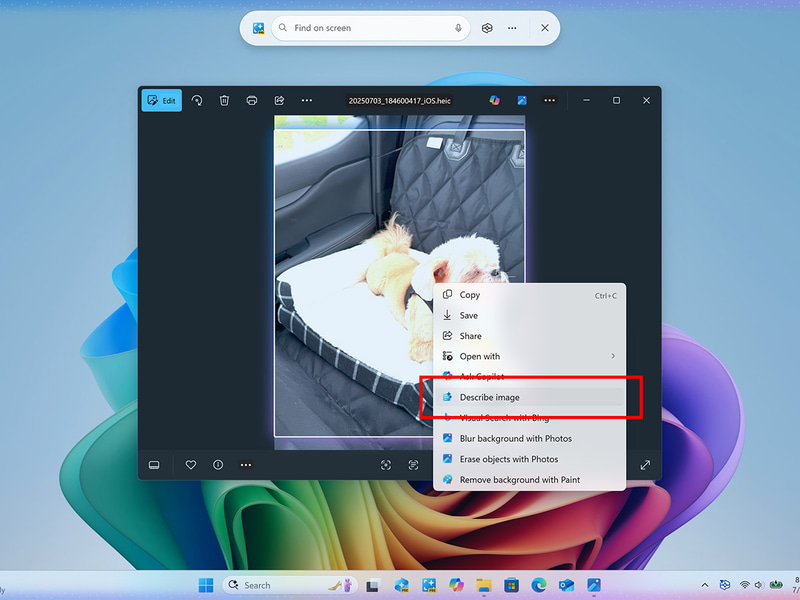
Task: Select the file name 20250703_184600417_iOS.heic
Action: tap(399, 101)
